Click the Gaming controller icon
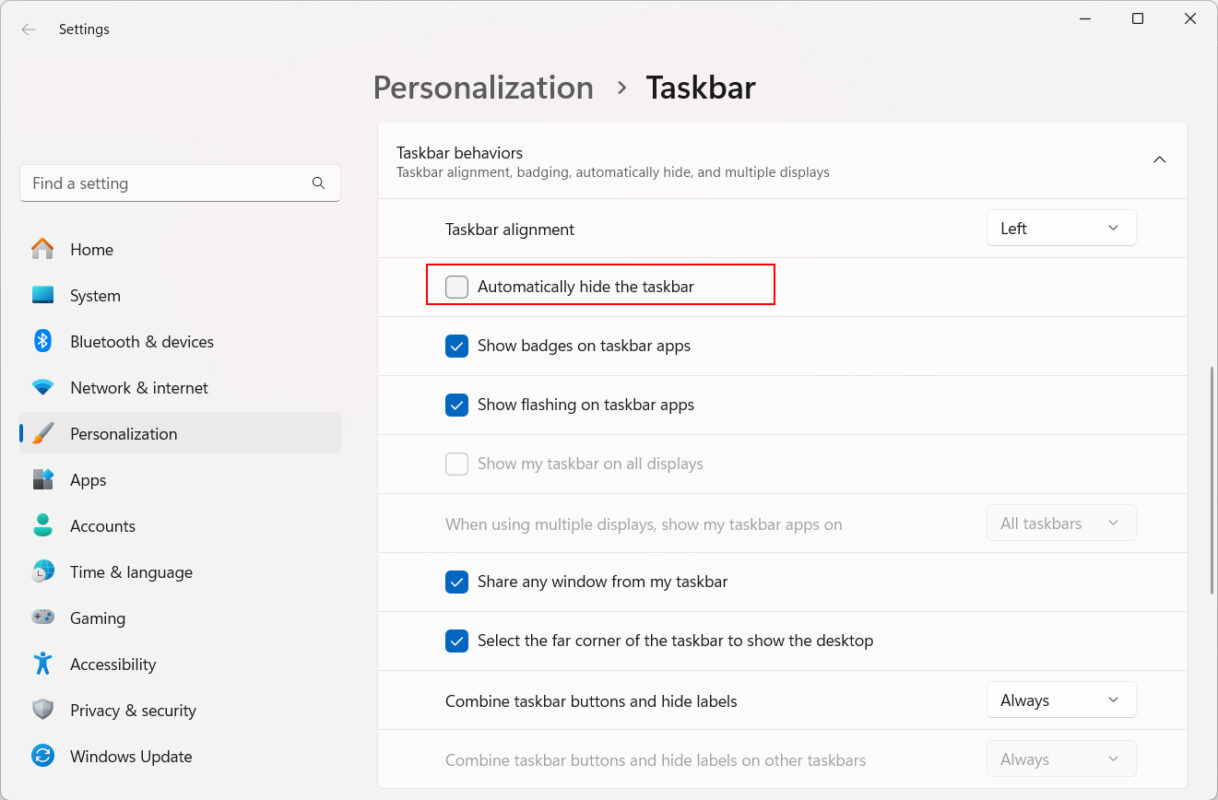 point(42,617)
